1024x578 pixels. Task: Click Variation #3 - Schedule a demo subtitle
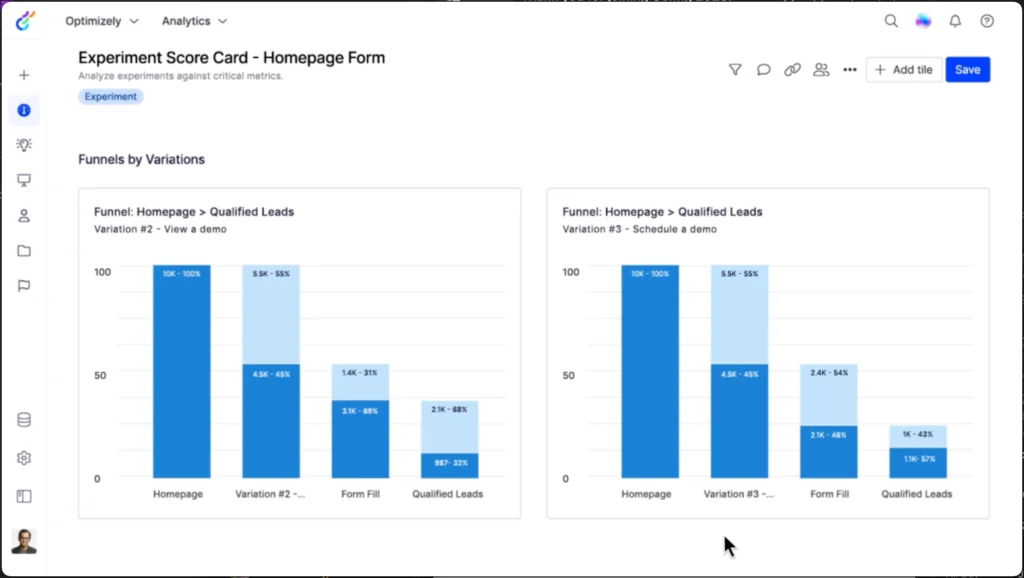(x=639, y=229)
